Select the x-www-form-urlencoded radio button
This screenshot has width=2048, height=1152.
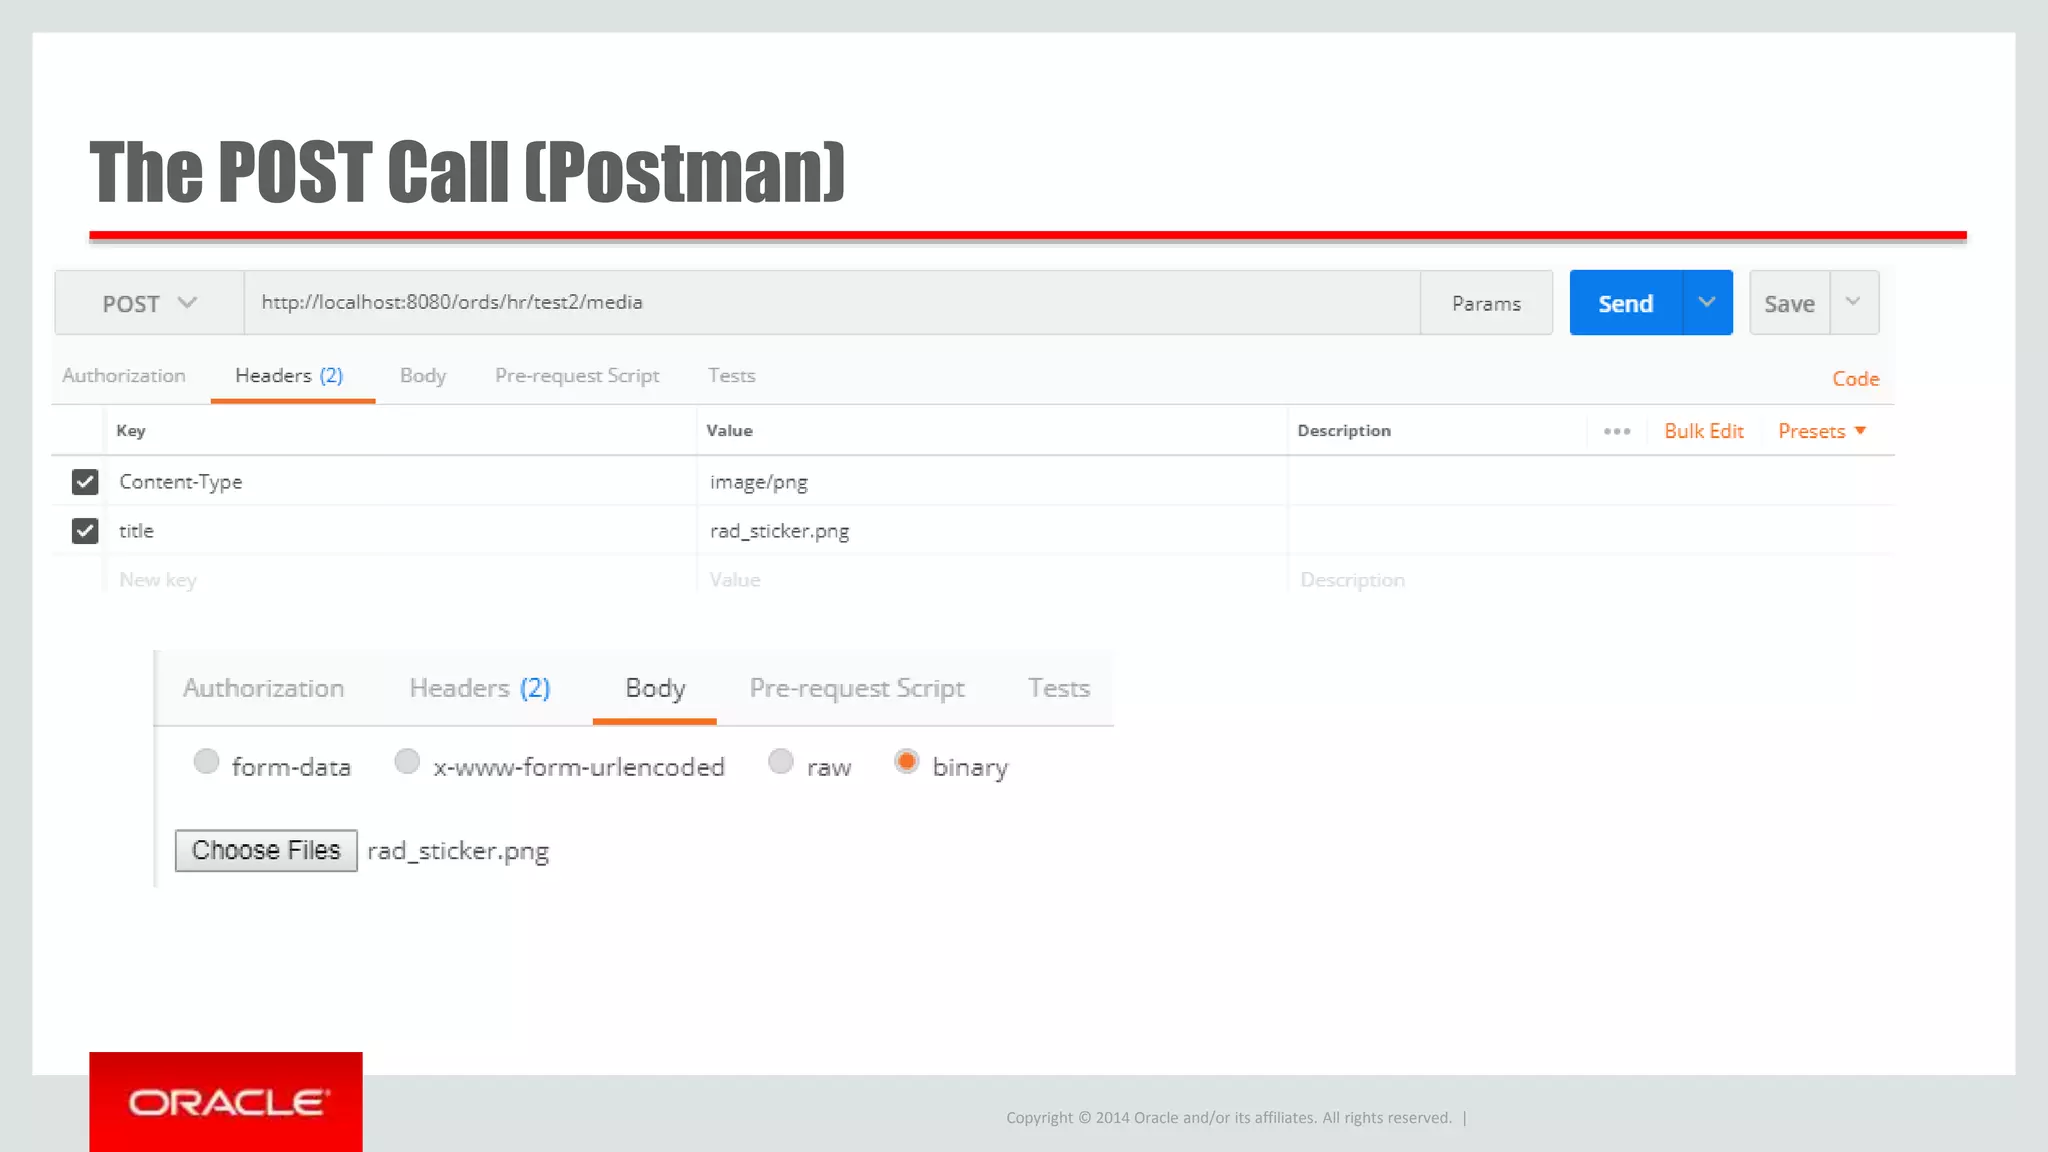407,762
